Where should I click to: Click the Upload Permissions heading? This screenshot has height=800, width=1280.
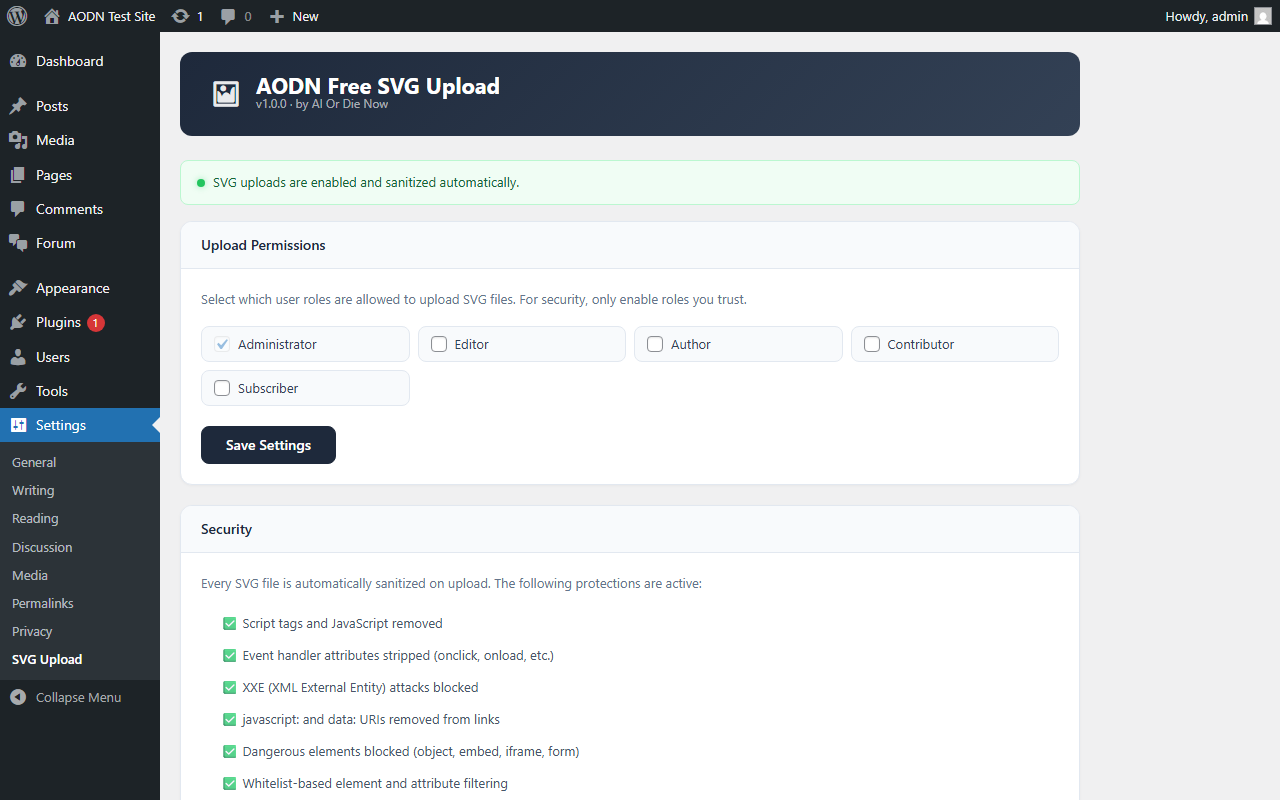[x=263, y=245]
